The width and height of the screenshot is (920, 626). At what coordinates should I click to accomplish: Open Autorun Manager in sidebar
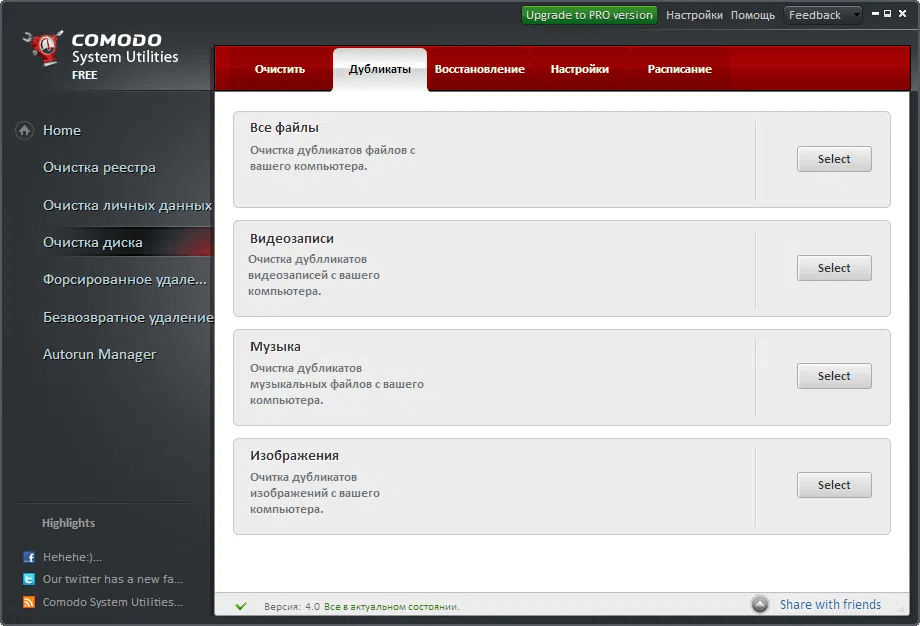(x=100, y=354)
